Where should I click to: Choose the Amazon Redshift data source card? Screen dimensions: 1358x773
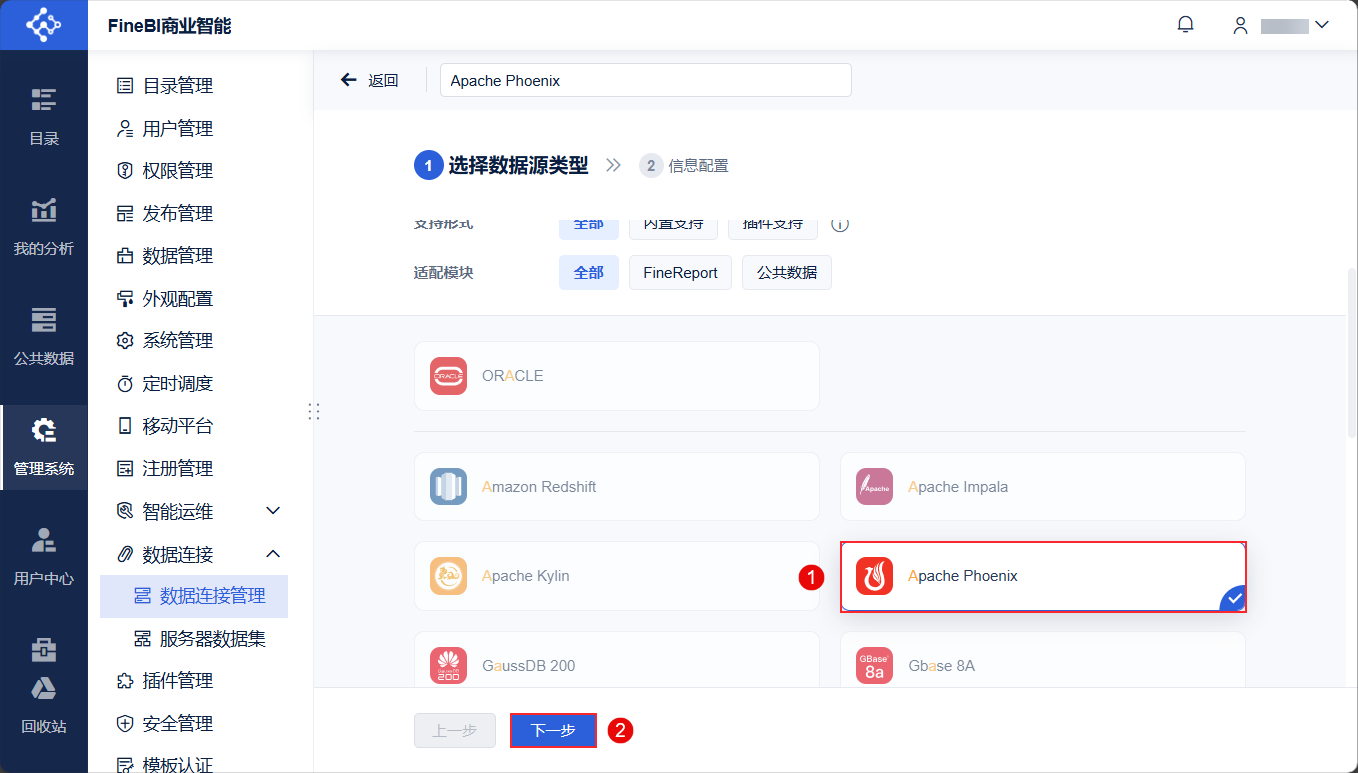617,487
